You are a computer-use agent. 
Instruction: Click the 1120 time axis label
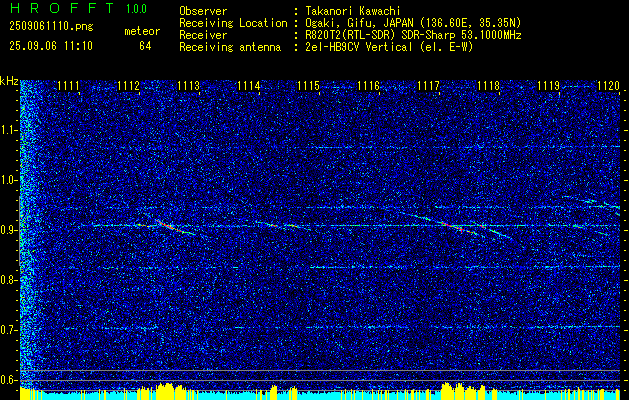[608, 86]
